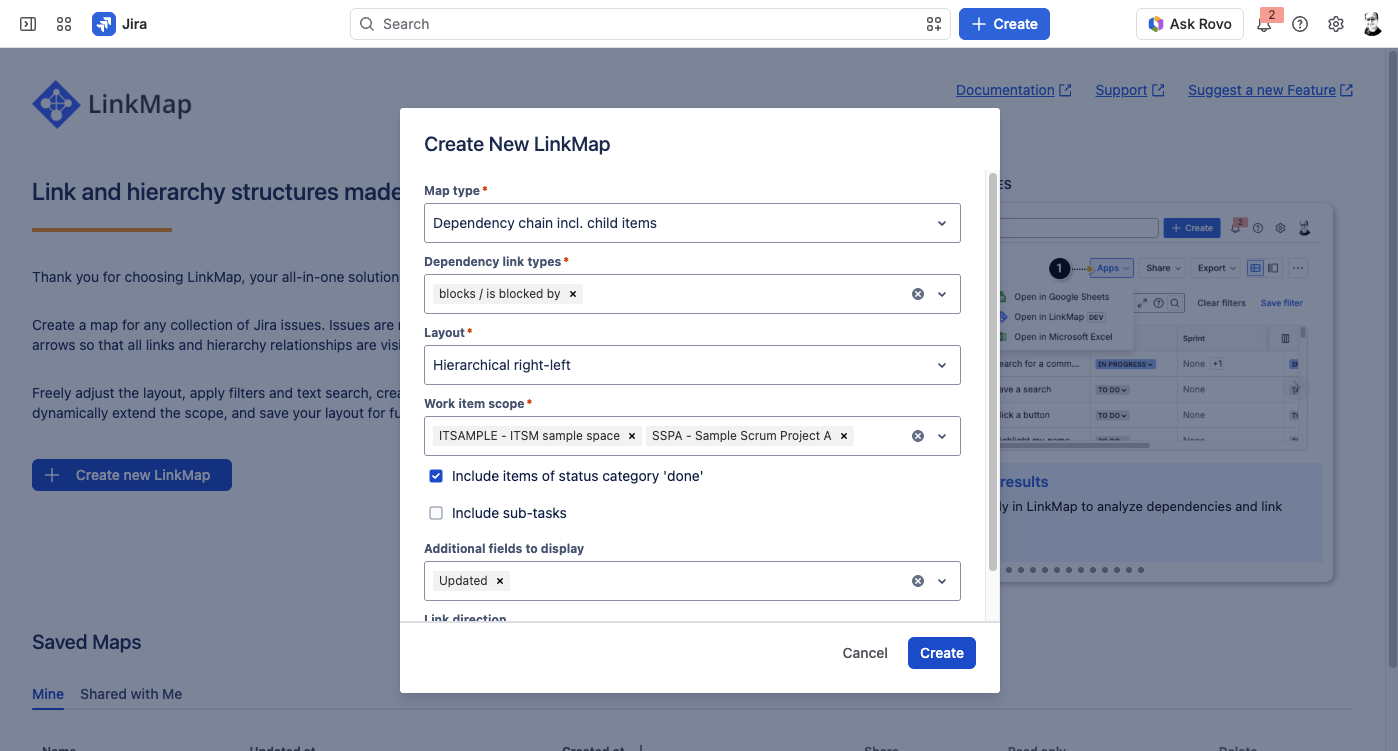Open the Map type dropdown

tap(692, 223)
